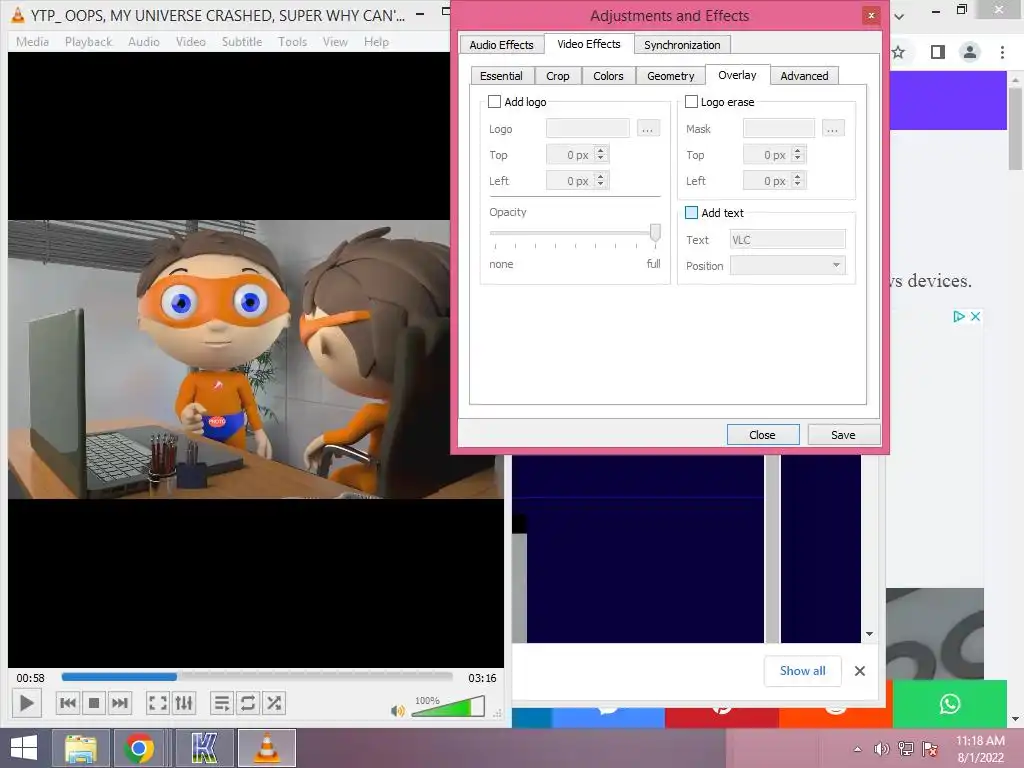Open the Colors sub-tab

[x=608, y=76]
